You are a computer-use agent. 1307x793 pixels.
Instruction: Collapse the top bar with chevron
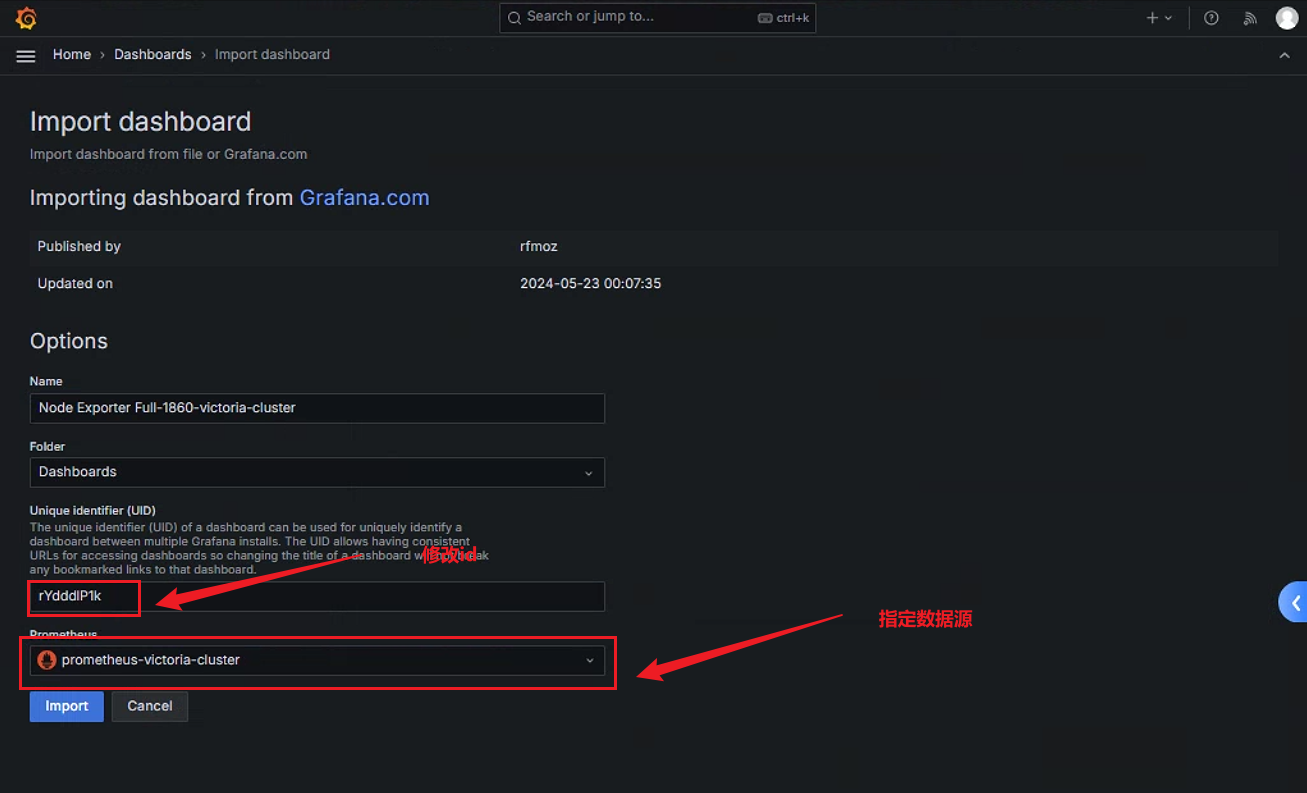click(x=1284, y=56)
